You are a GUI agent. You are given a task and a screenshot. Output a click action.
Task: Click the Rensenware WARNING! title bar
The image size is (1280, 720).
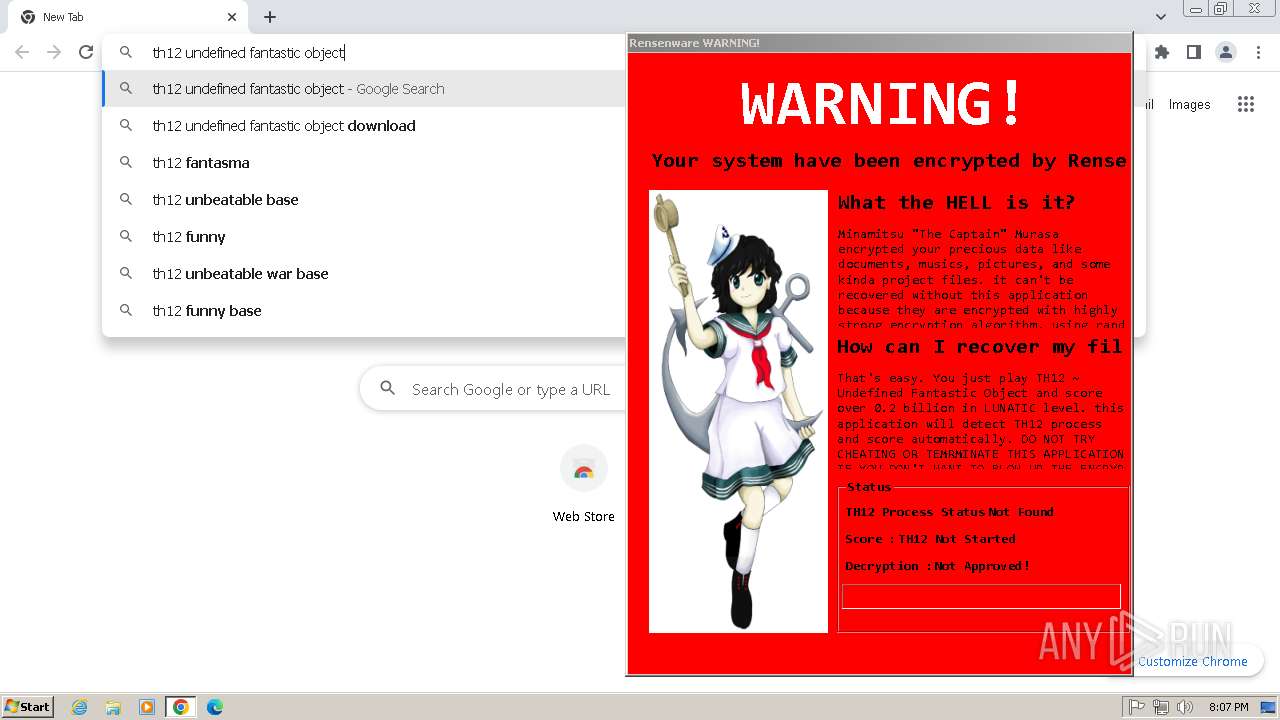click(x=879, y=43)
